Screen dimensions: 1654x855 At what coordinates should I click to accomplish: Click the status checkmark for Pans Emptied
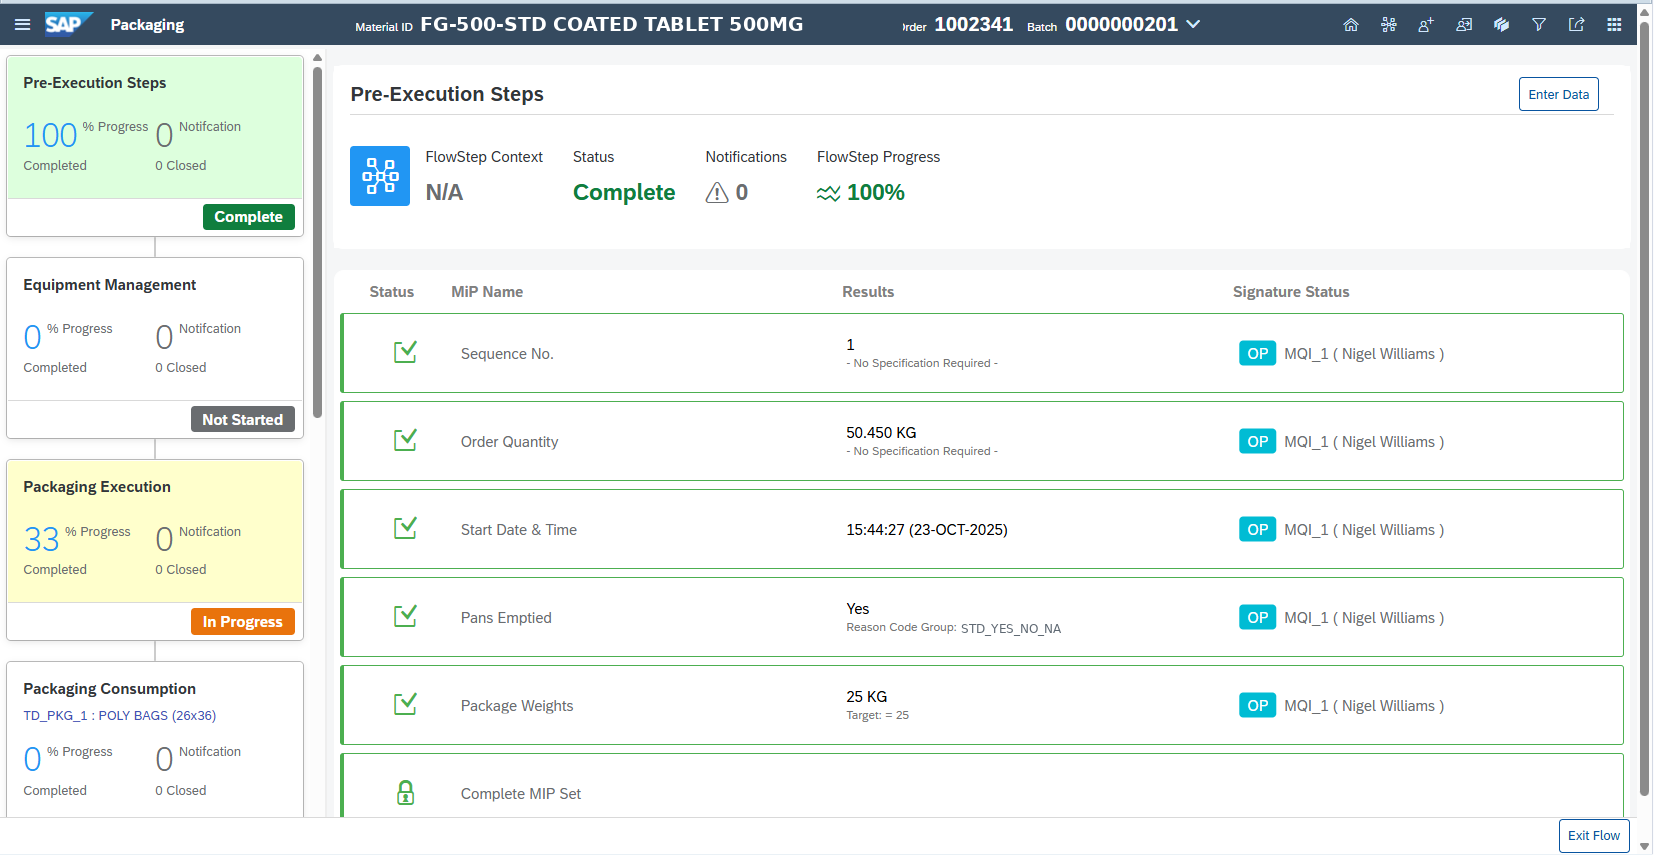coord(405,616)
